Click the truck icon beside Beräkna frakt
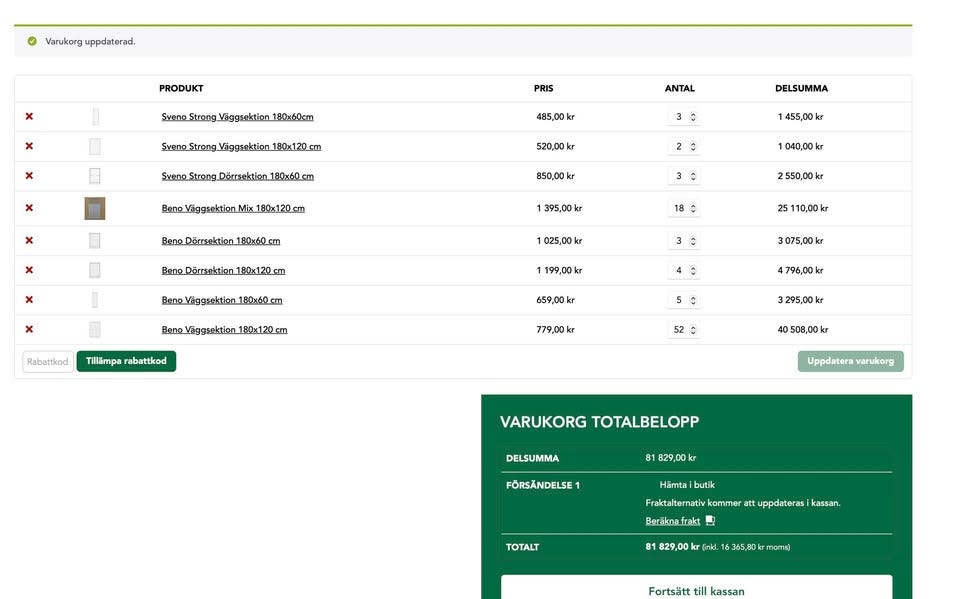The width and height of the screenshot is (960, 599). (x=710, y=520)
